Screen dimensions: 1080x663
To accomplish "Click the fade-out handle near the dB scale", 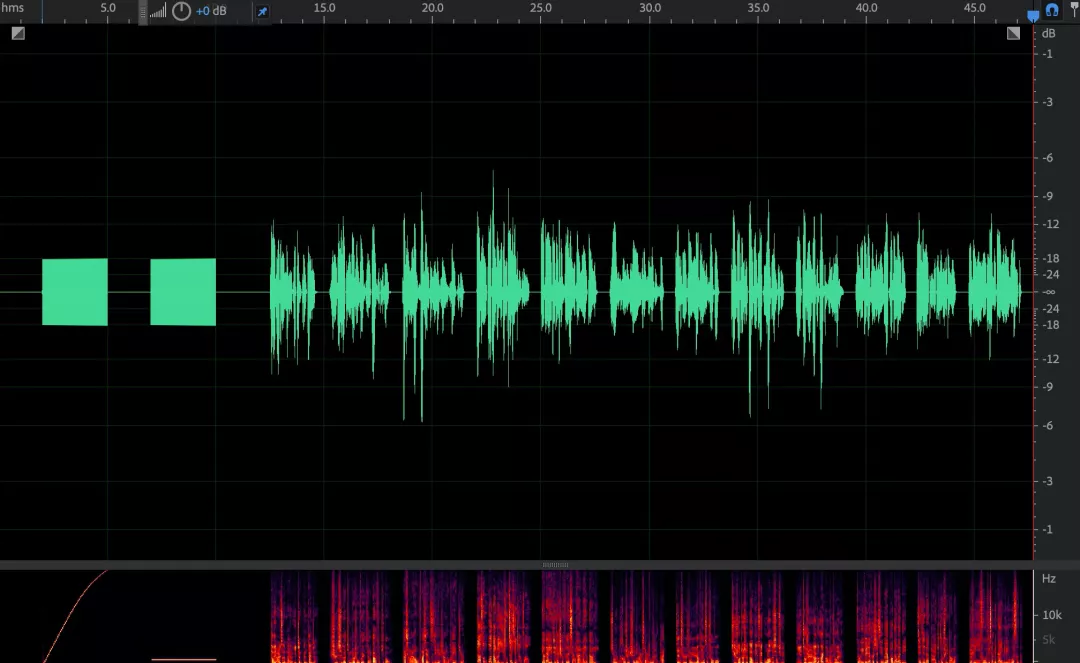I will pos(1013,33).
